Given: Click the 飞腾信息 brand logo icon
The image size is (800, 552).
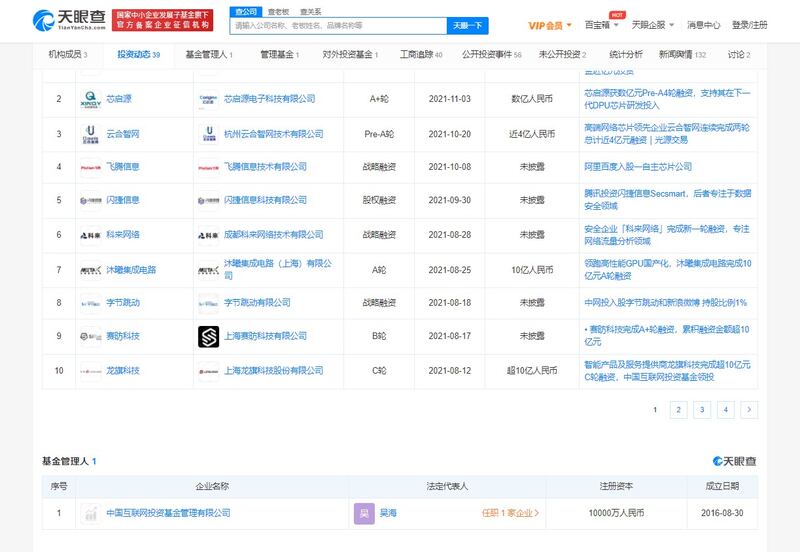Looking at the screenshot, I should click(x=90, y=167).
